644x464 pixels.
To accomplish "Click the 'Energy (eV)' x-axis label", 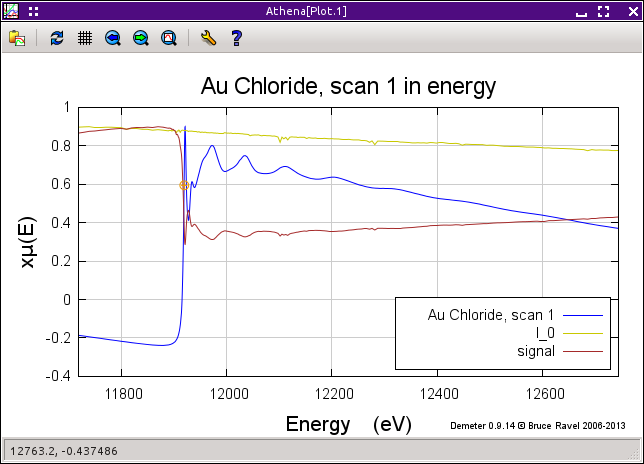I will tap(348, 424).
